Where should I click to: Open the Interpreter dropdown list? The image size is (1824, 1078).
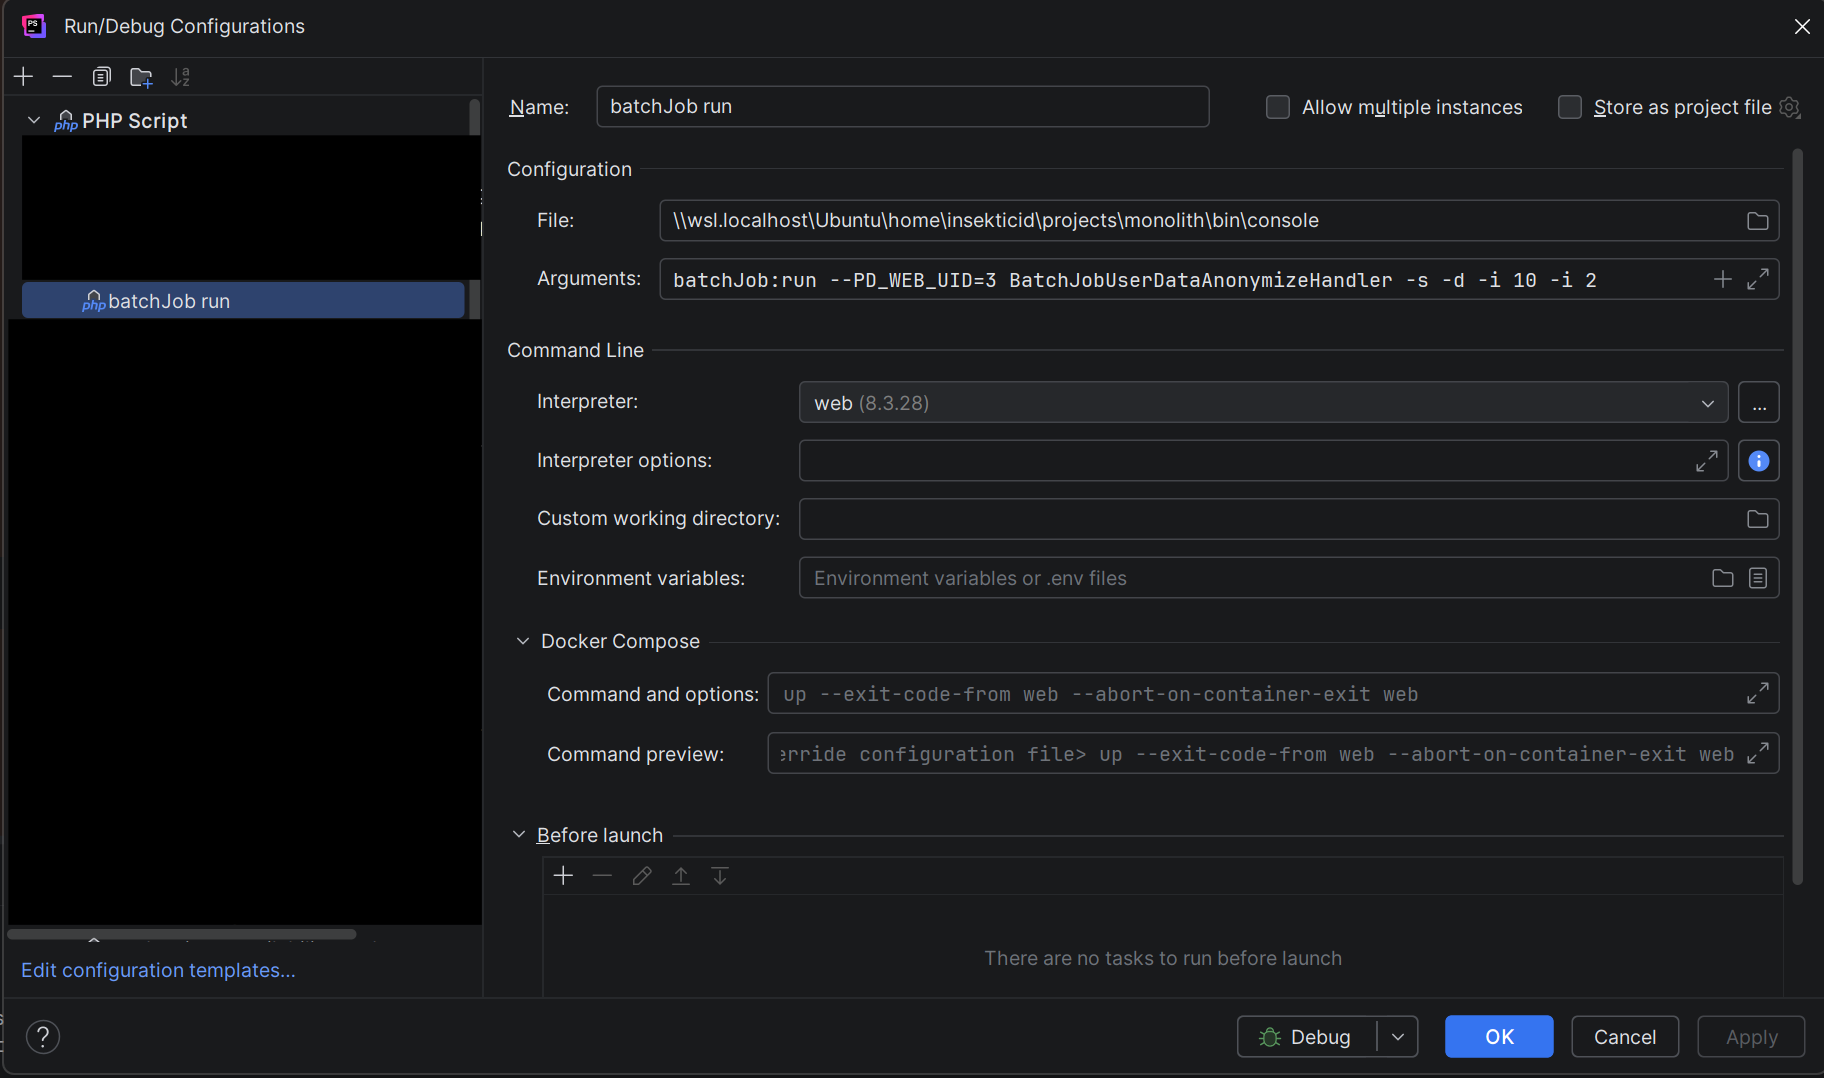click(1707, 403)
